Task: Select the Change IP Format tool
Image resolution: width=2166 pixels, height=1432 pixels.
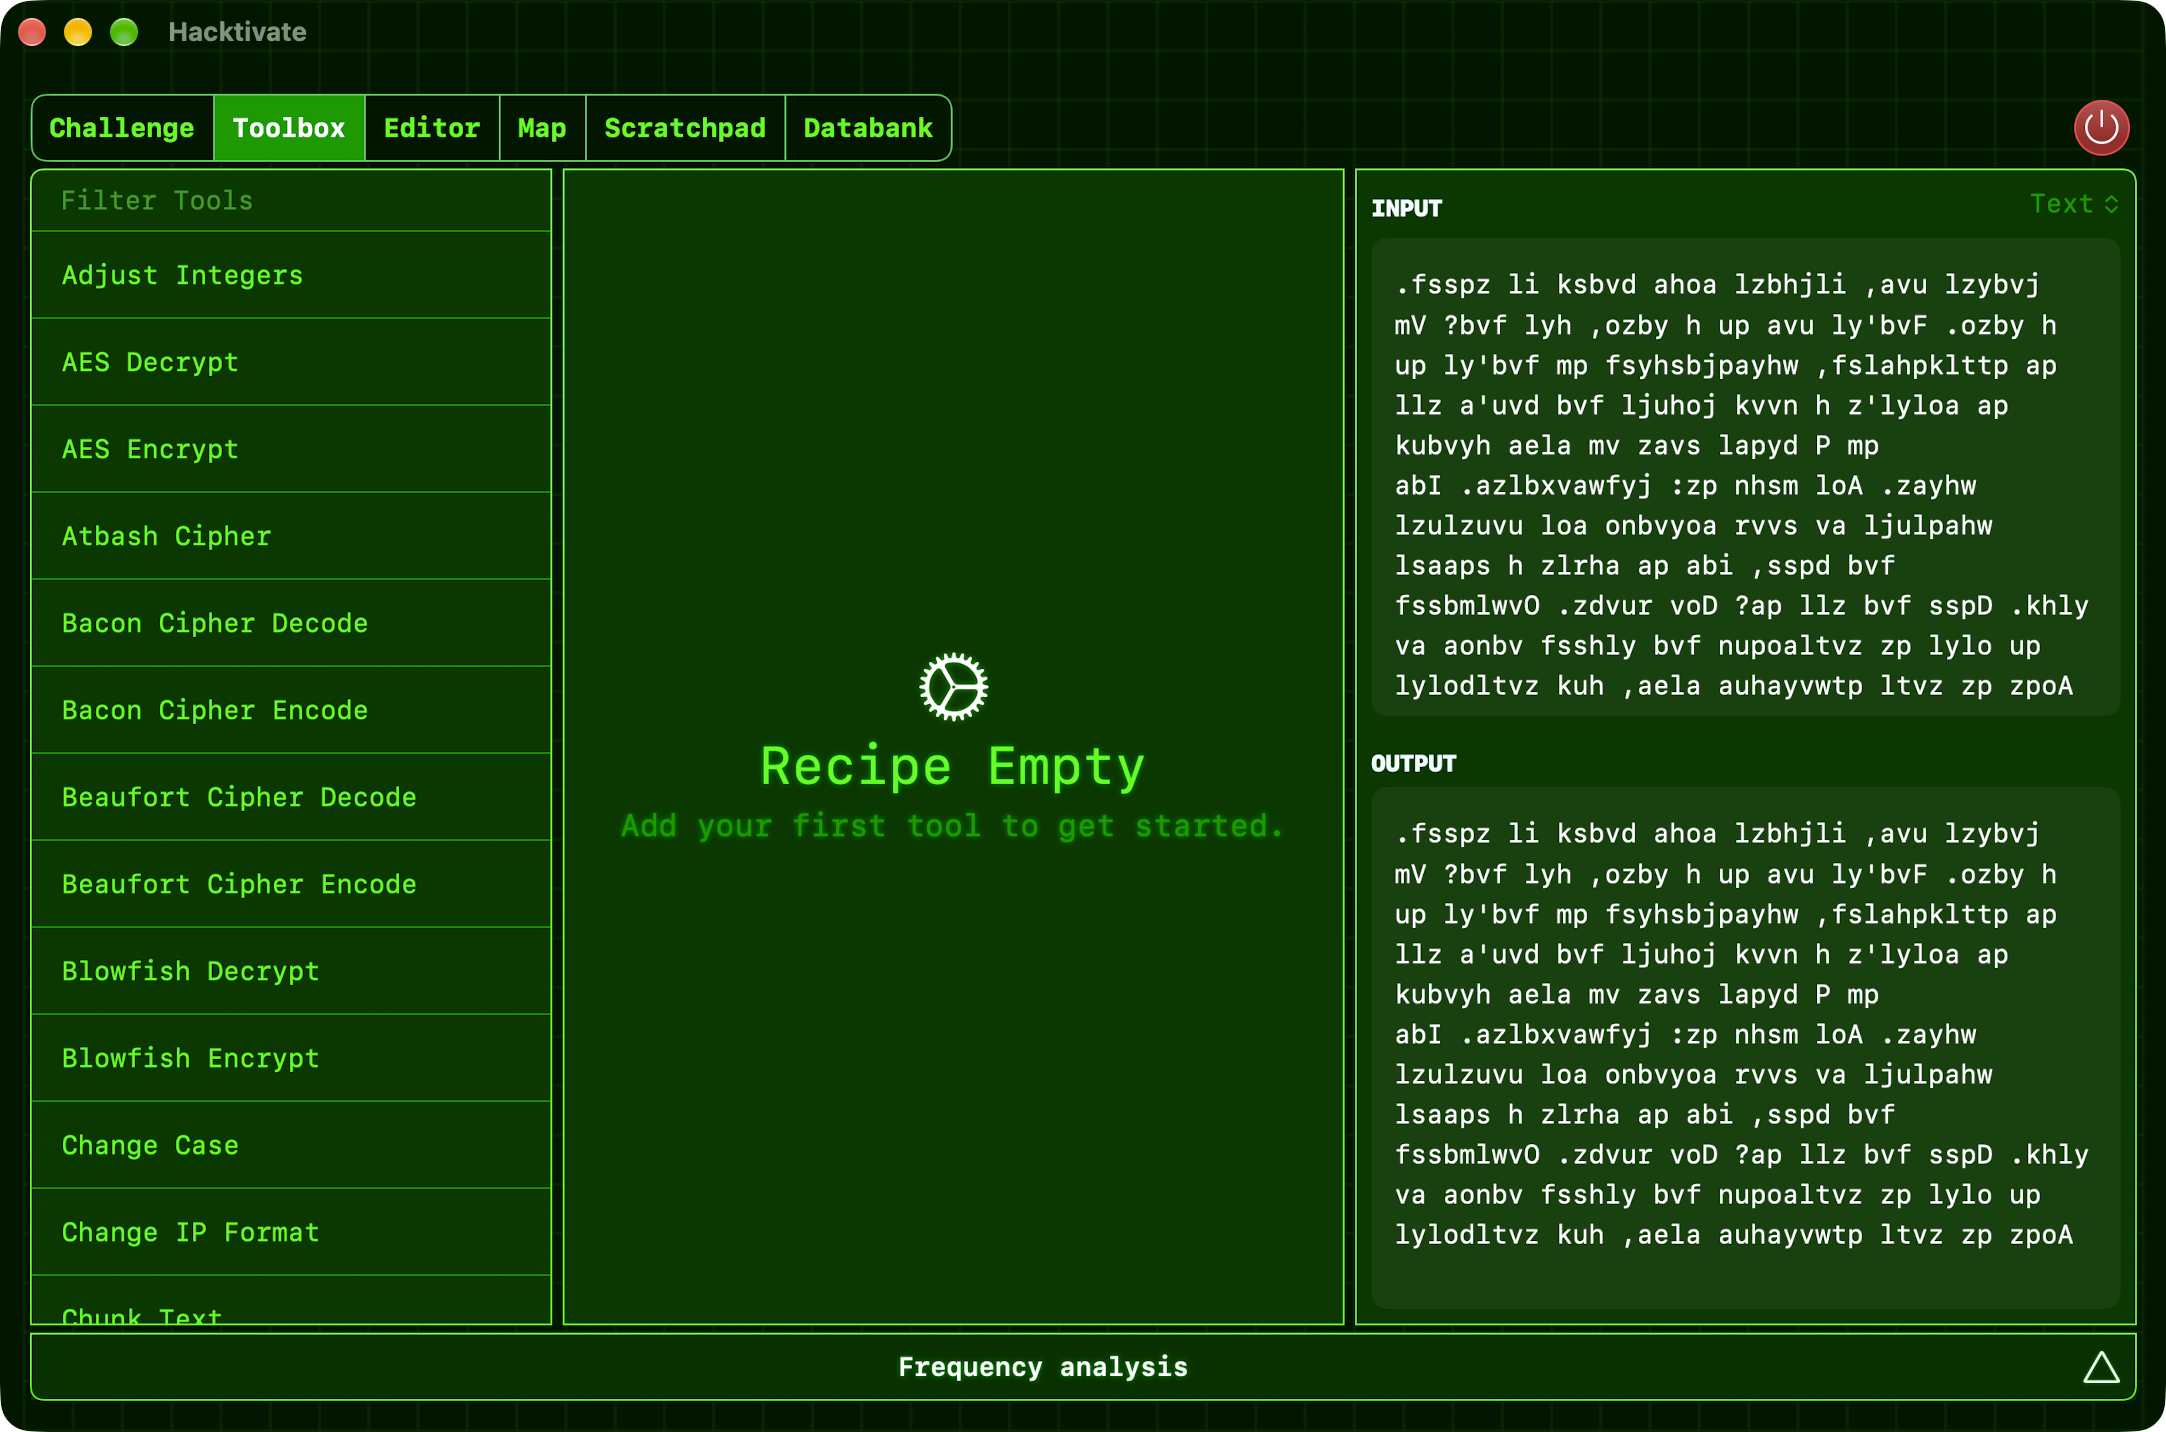Action: (291, 1232)
